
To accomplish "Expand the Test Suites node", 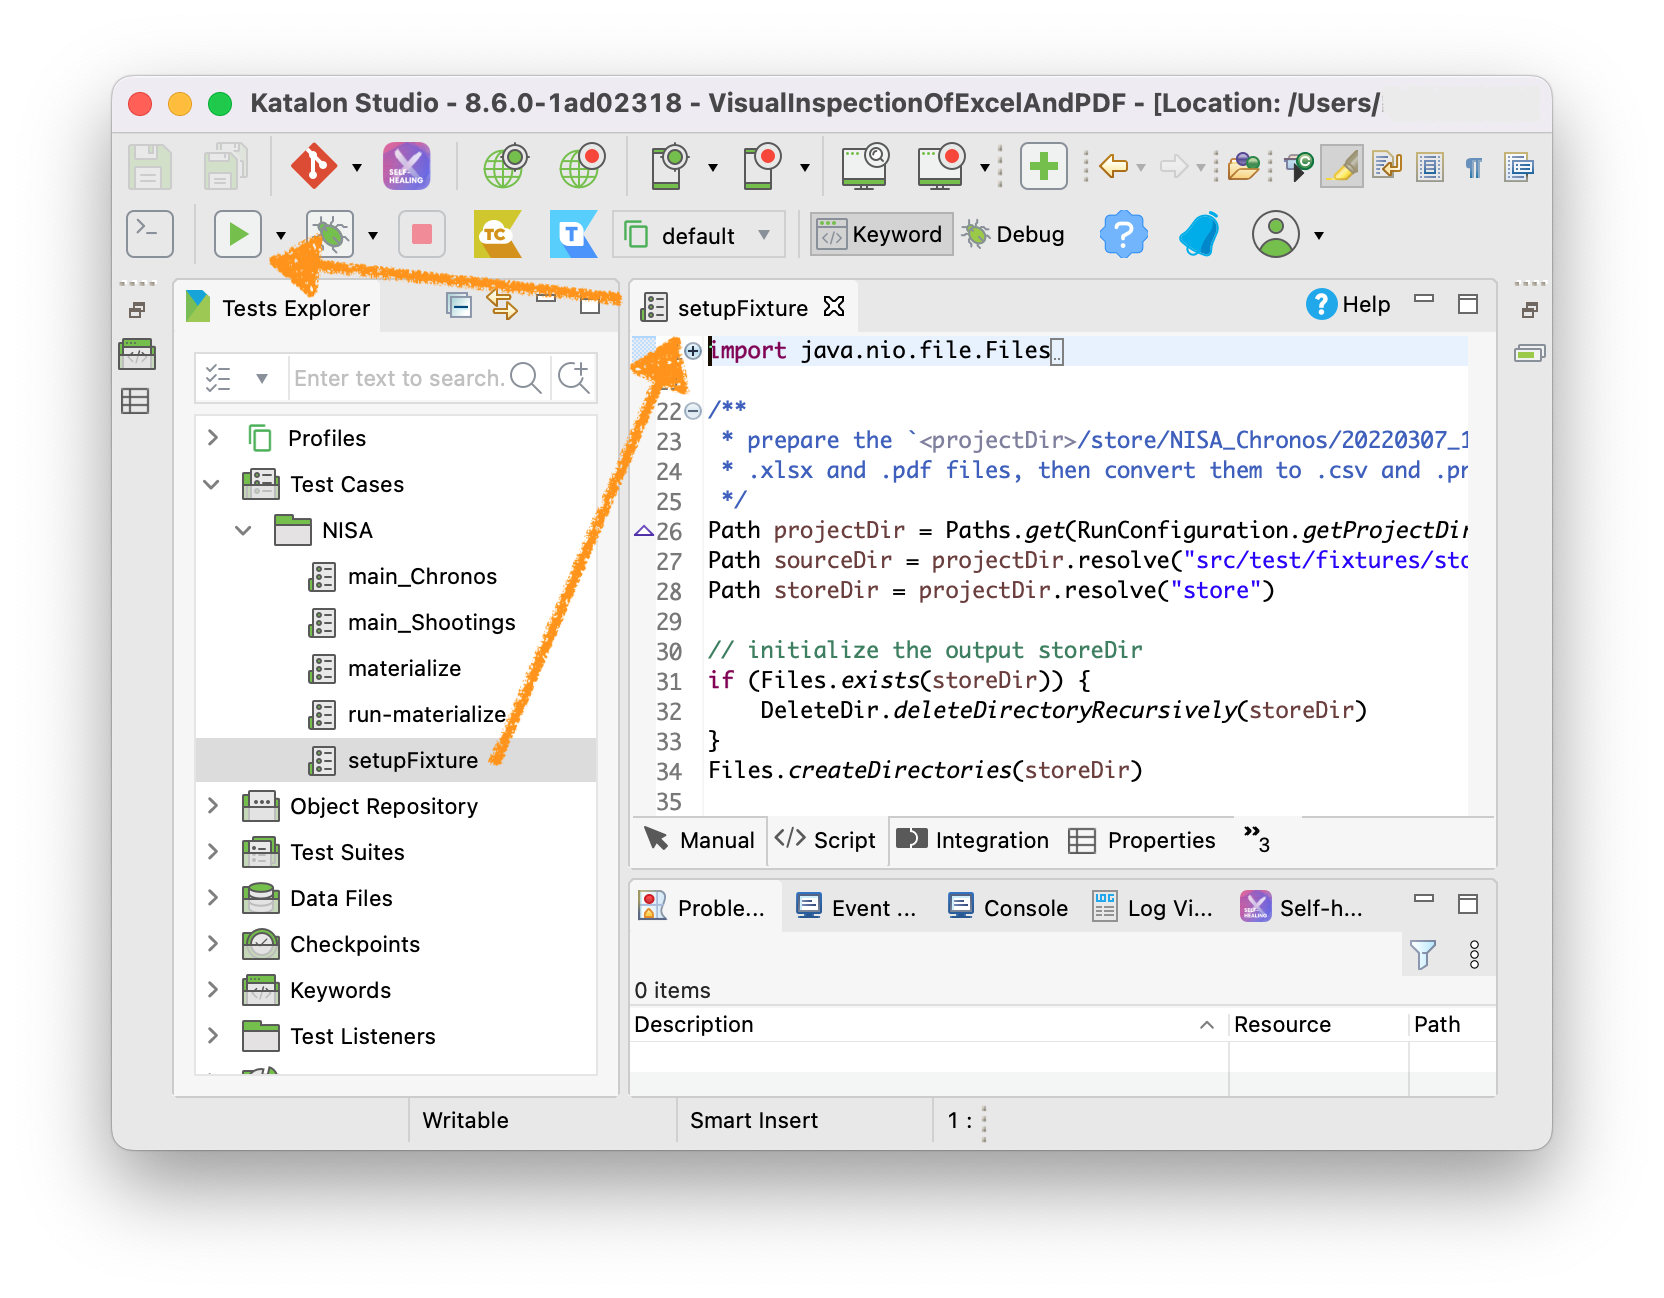I will pos(212,851).
